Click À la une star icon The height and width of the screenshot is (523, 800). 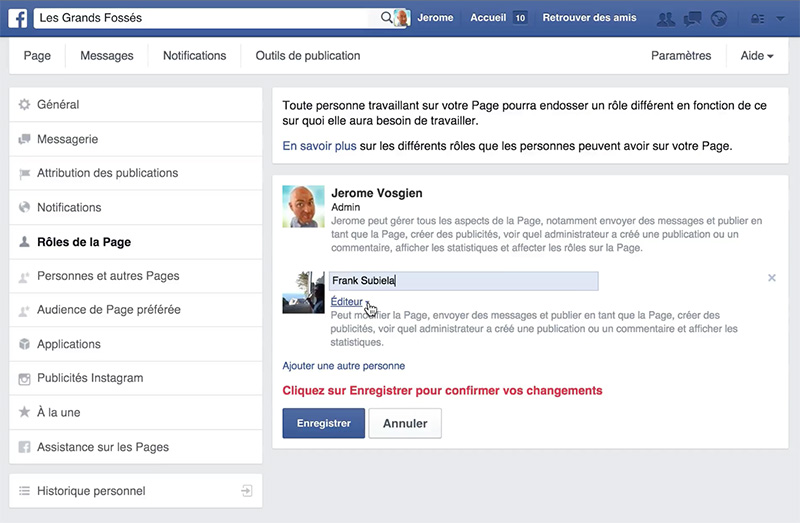(x=24, y=412)
